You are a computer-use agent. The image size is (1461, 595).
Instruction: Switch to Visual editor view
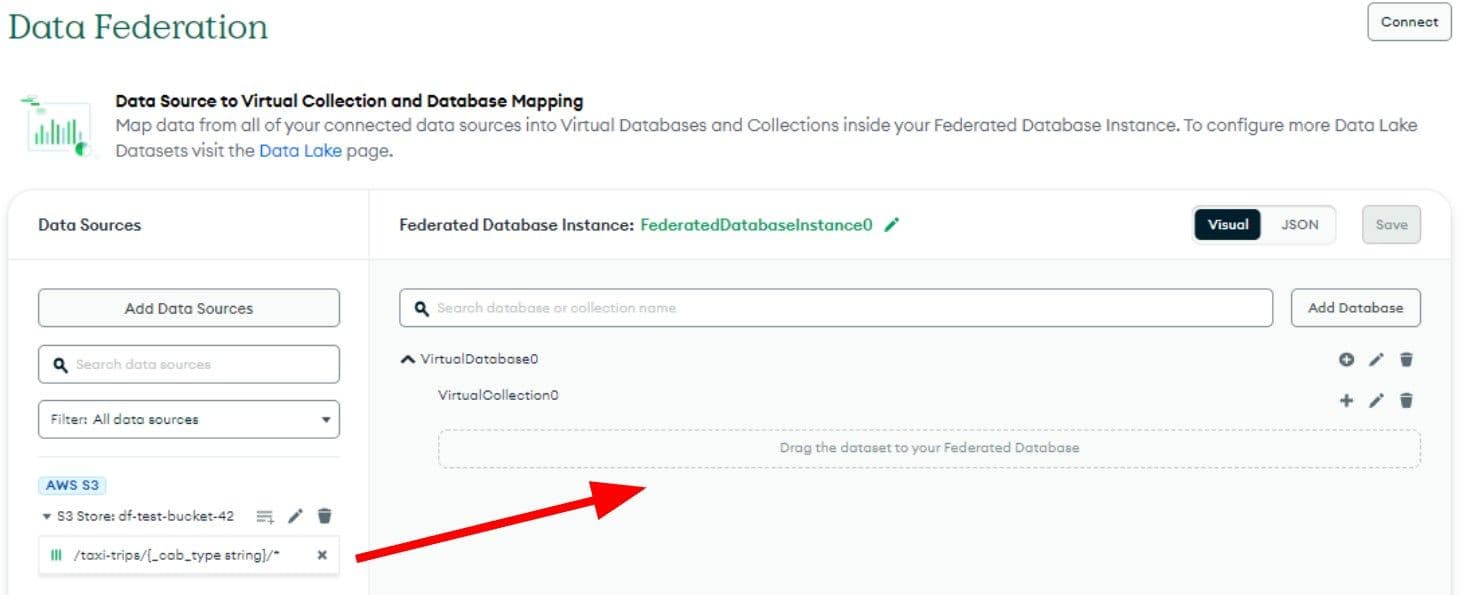coord(1228,225)
